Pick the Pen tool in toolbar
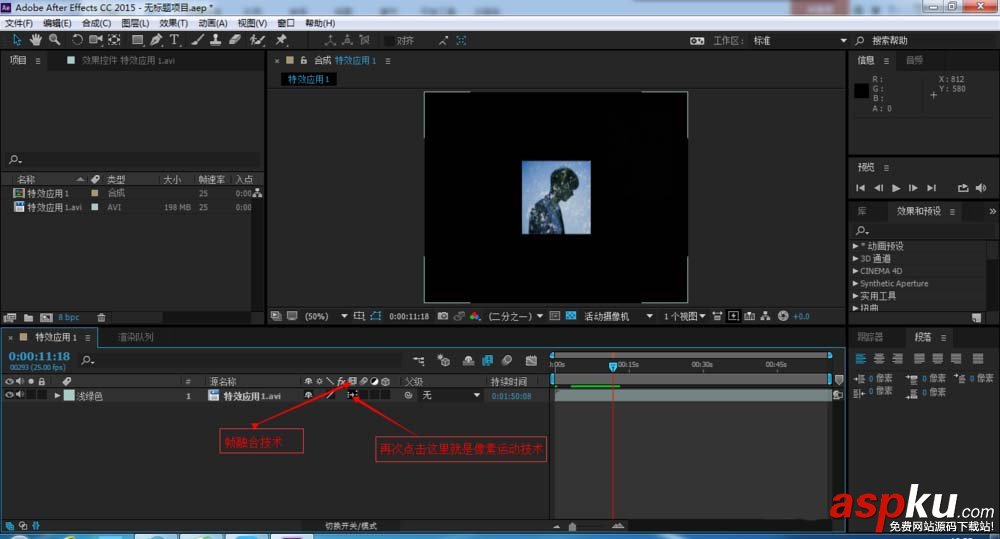Screen dimensions: 1000x539 point(156,40)
